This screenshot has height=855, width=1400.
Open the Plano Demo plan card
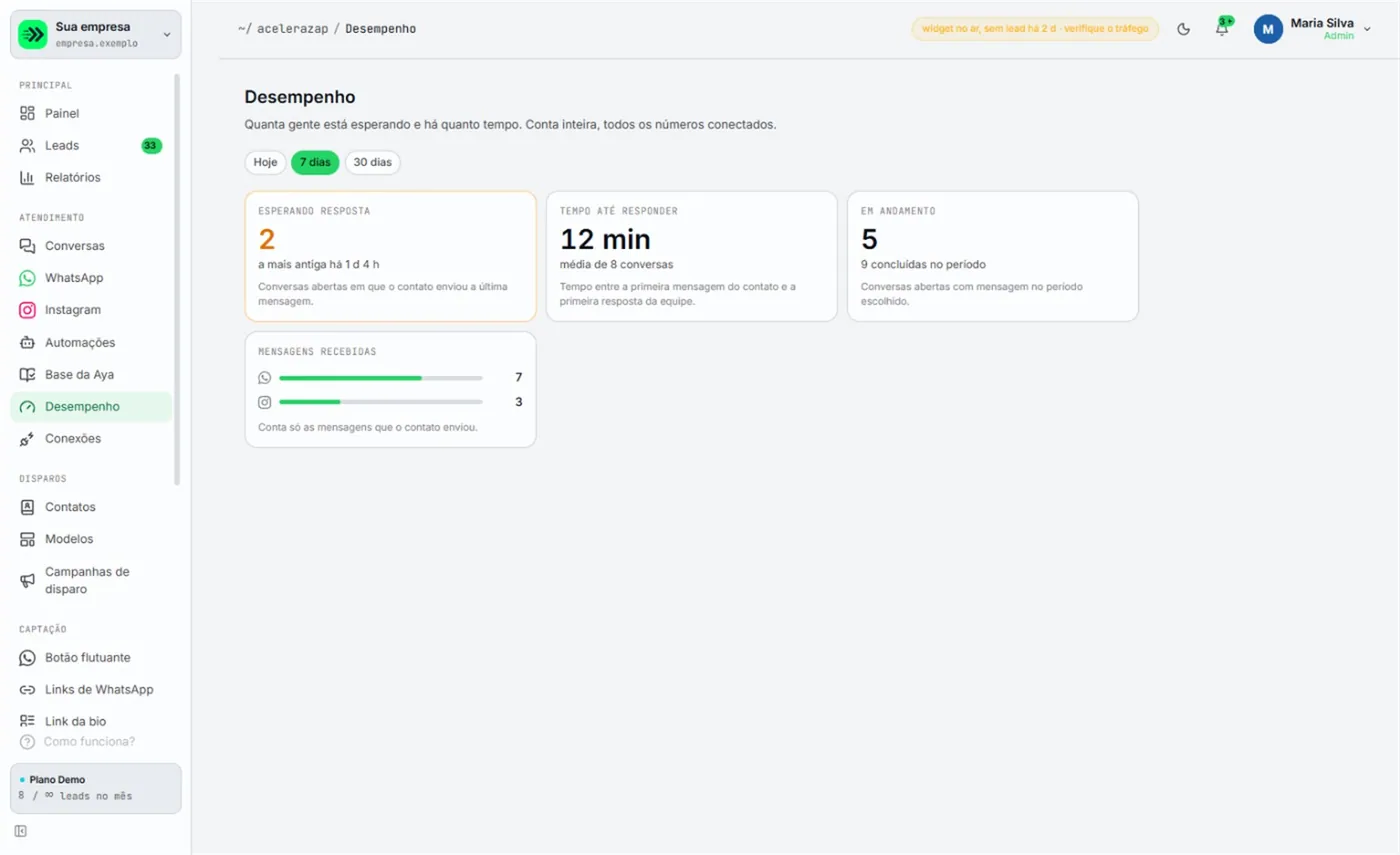click(96, 788)
